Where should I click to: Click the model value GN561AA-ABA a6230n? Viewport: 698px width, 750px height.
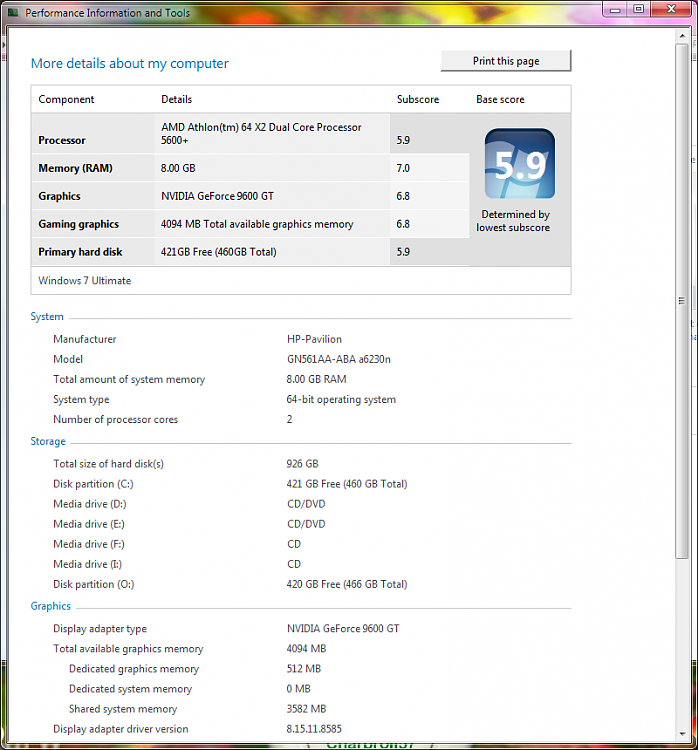click(x=339, y=359)
